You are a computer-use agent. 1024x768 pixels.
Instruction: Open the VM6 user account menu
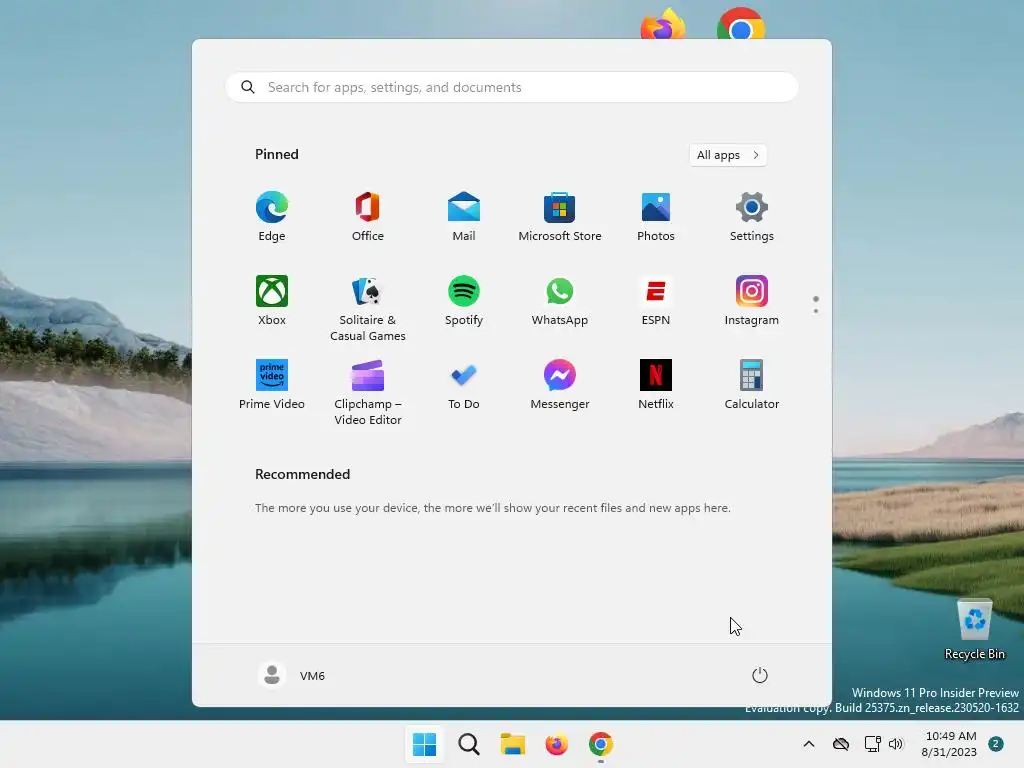click(x=292, y=675)
